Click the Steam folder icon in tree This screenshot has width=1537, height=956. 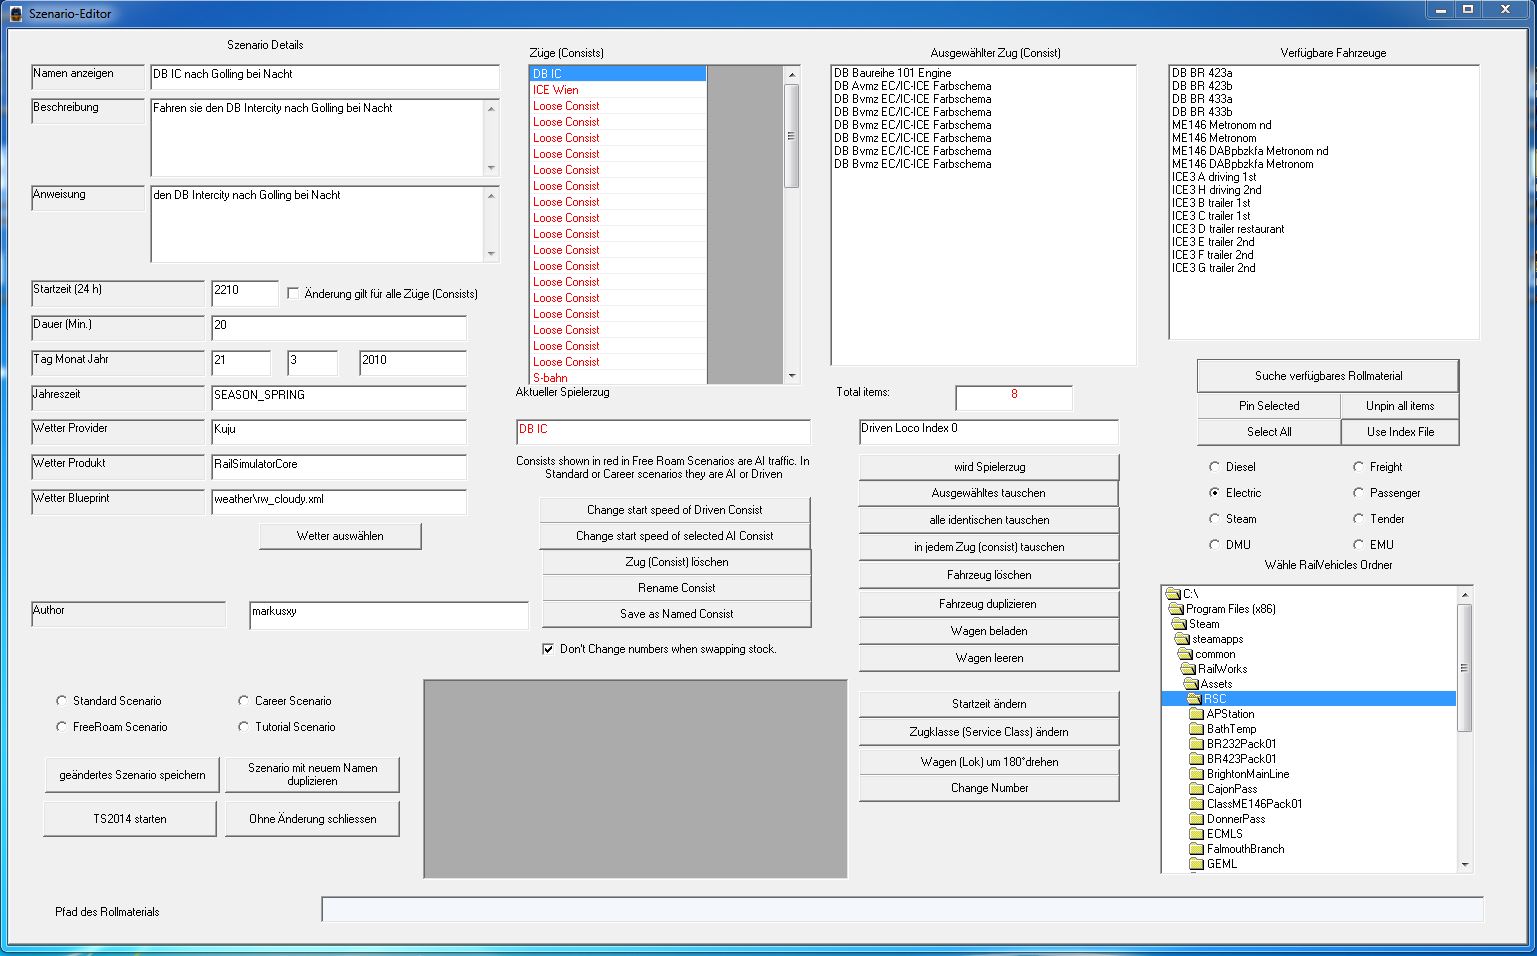point(1179,624)
